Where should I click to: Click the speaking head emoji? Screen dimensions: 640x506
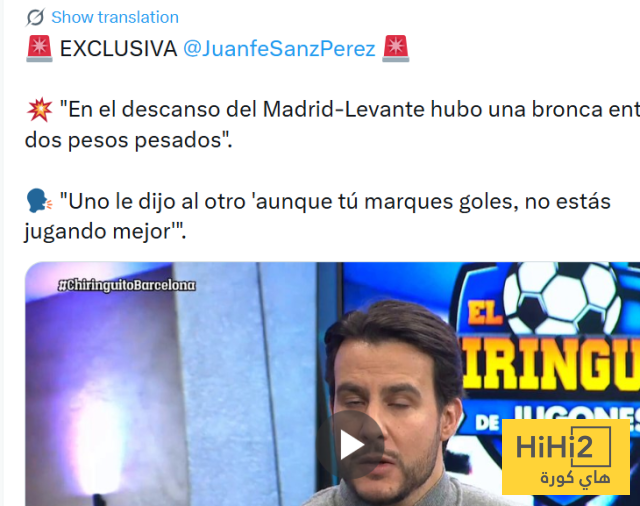coord(39,201)
